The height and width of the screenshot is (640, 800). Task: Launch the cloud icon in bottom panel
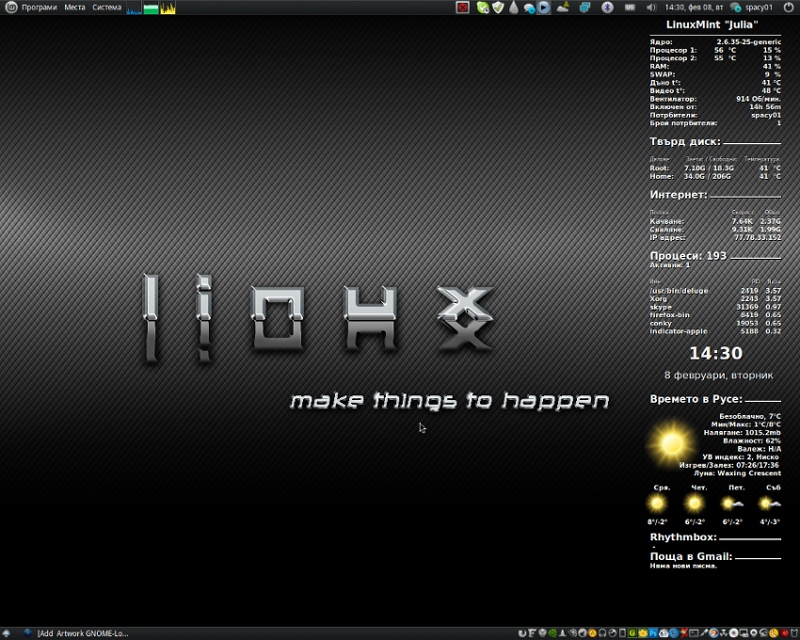point(663,633)
